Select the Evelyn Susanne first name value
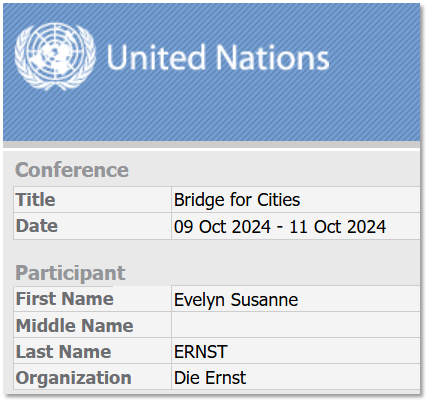The width and height of the screenshot is (429, 403). (236, 299)
